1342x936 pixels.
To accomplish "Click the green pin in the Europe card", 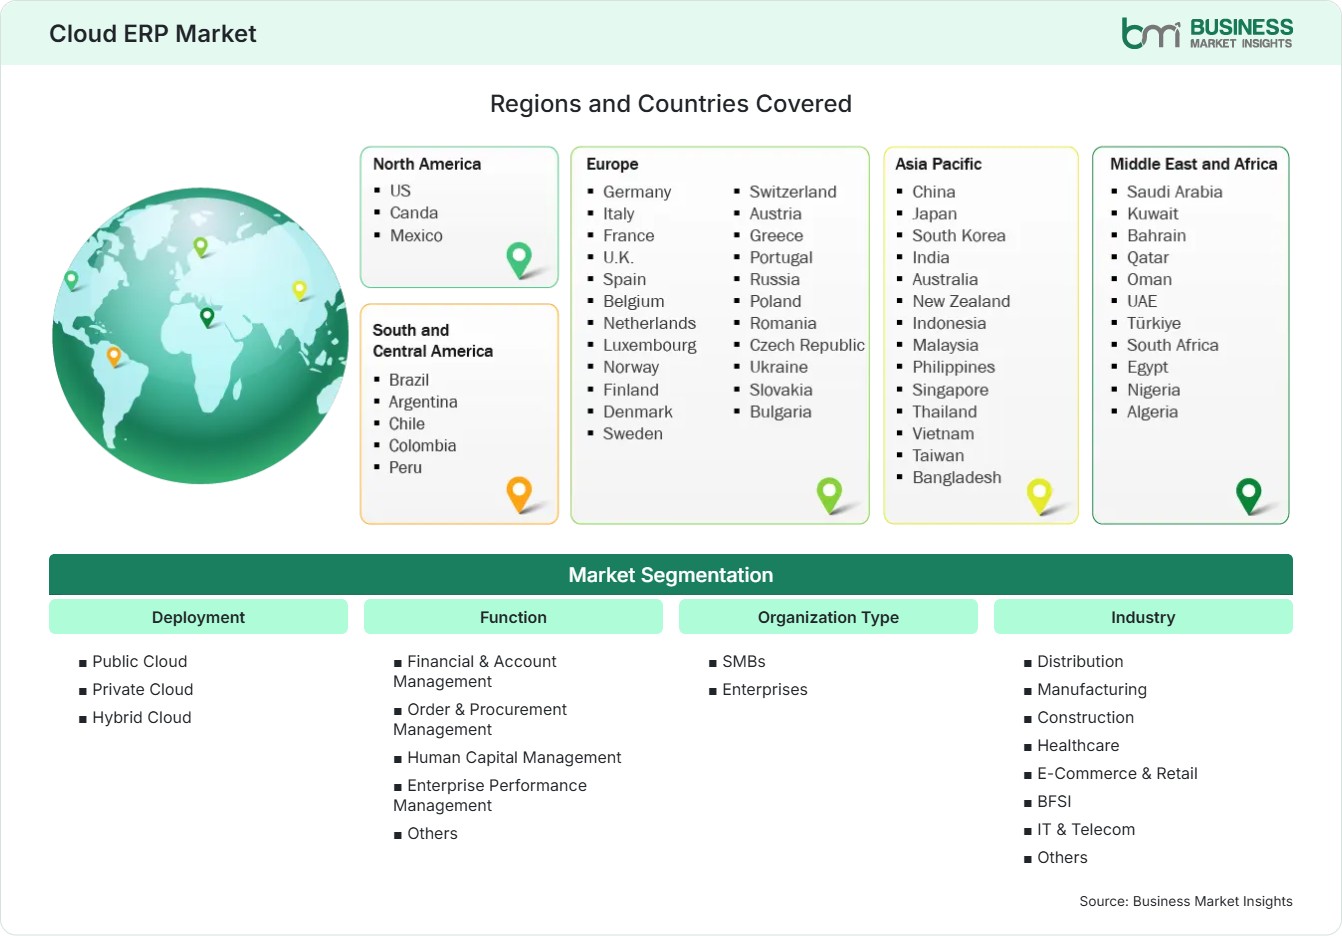I will (829, 494).
